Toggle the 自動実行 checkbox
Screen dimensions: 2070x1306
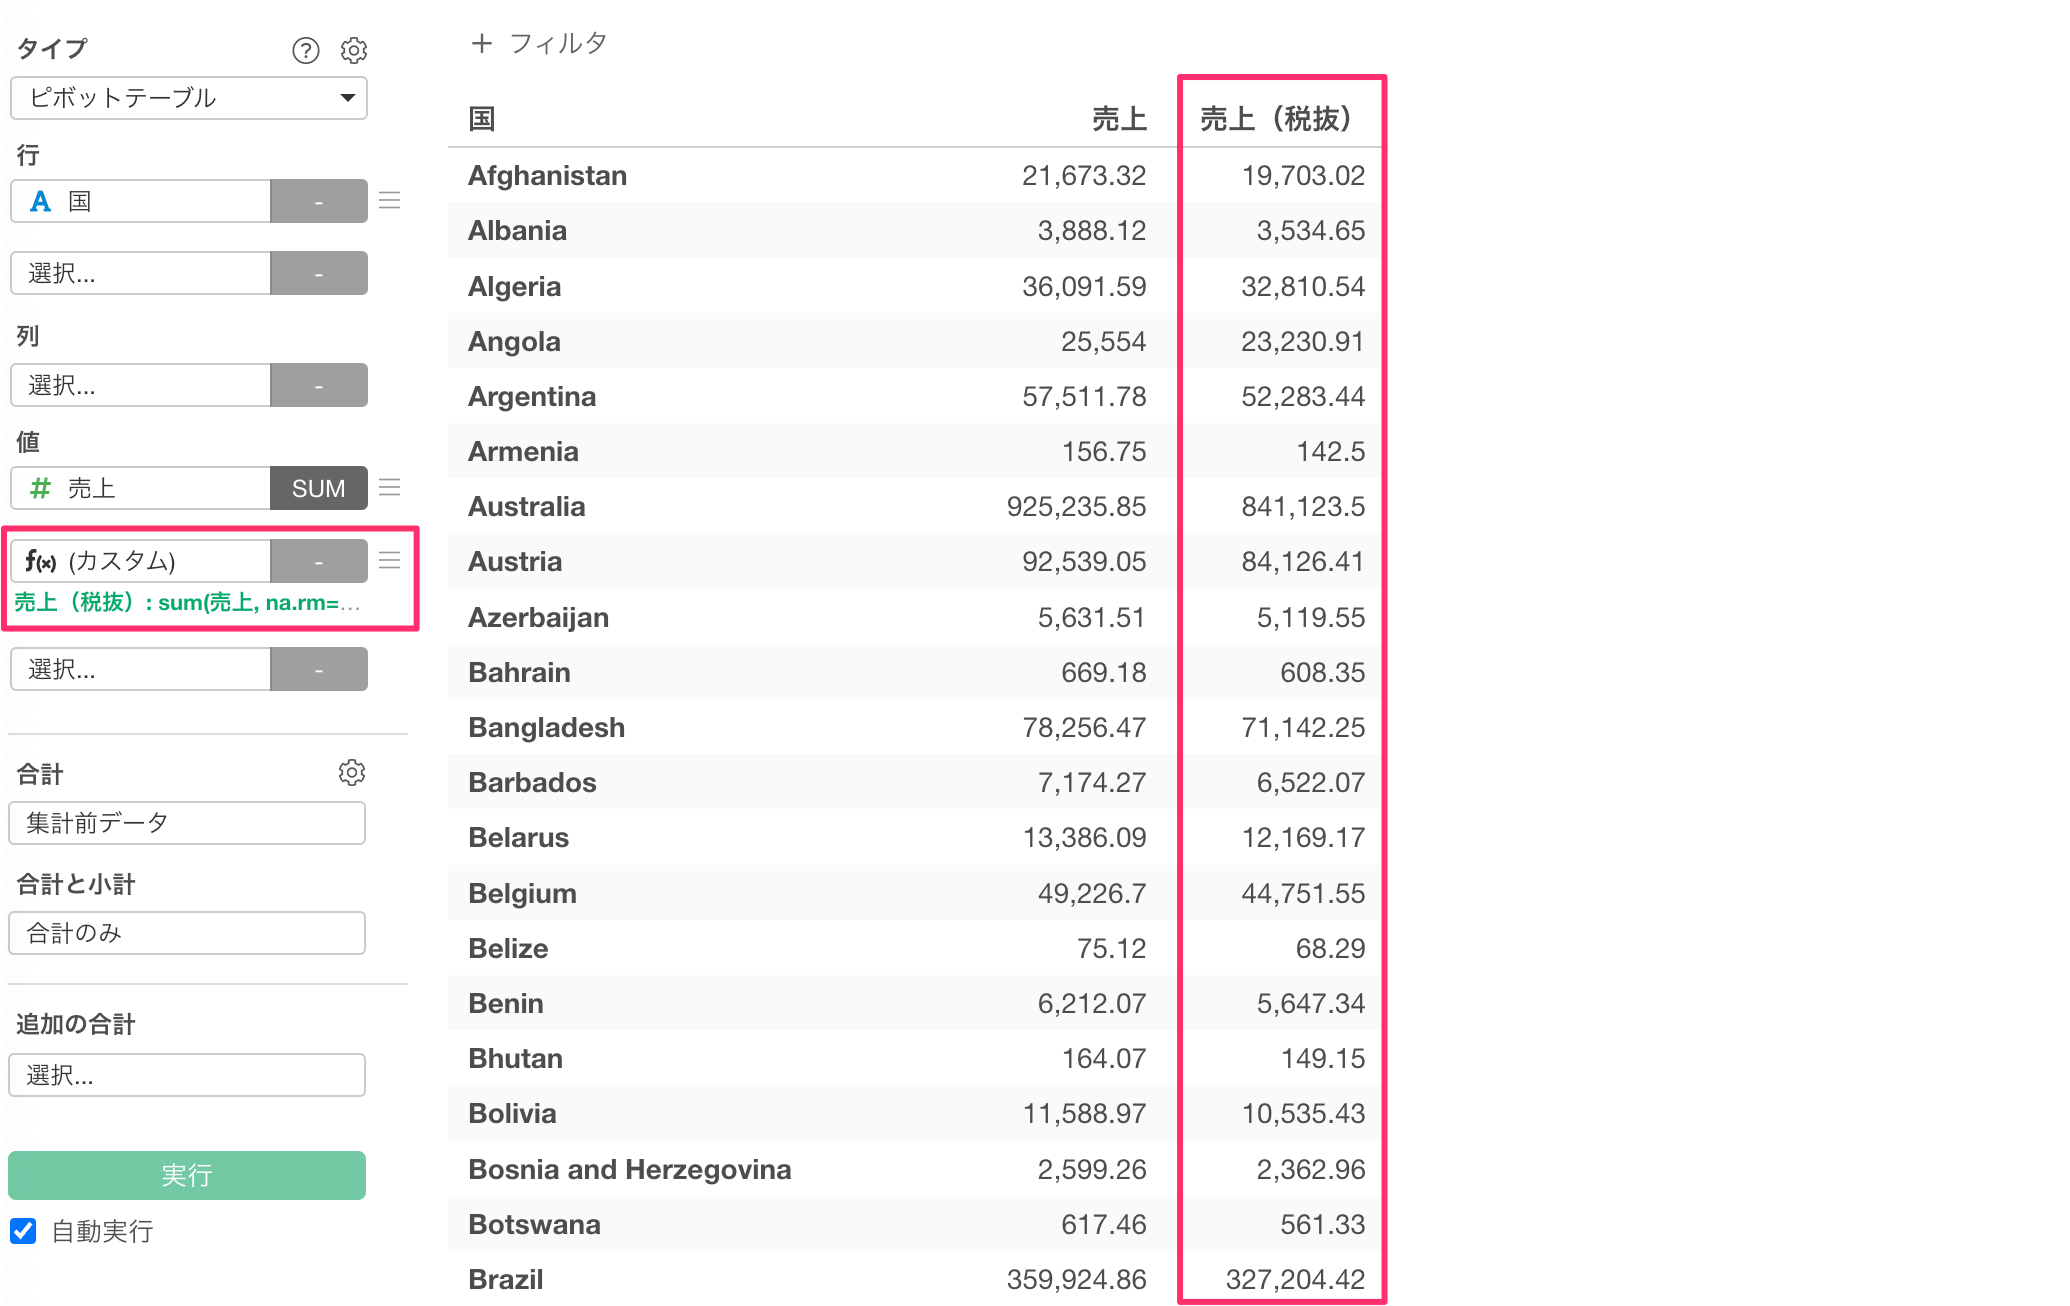24,1231
